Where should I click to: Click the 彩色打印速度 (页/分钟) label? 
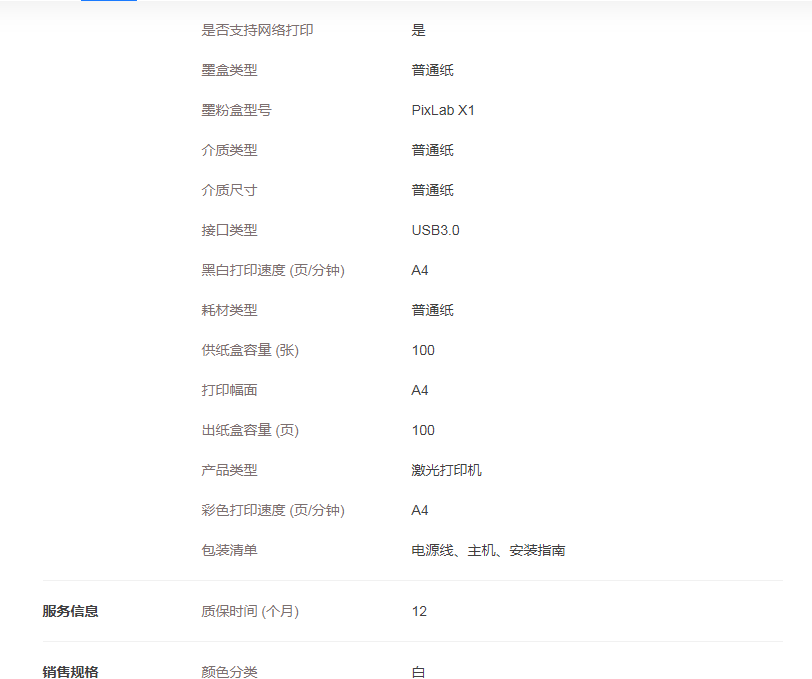point(273,510)
